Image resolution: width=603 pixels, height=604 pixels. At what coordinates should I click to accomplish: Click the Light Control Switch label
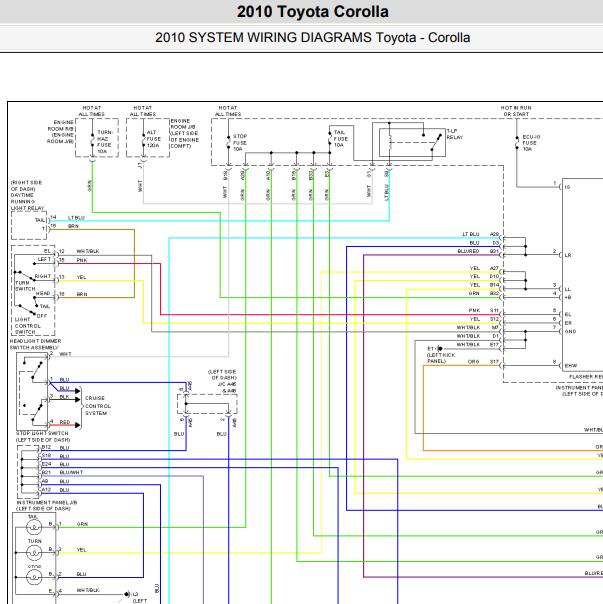pyautogui.click(x=27, y=325)
